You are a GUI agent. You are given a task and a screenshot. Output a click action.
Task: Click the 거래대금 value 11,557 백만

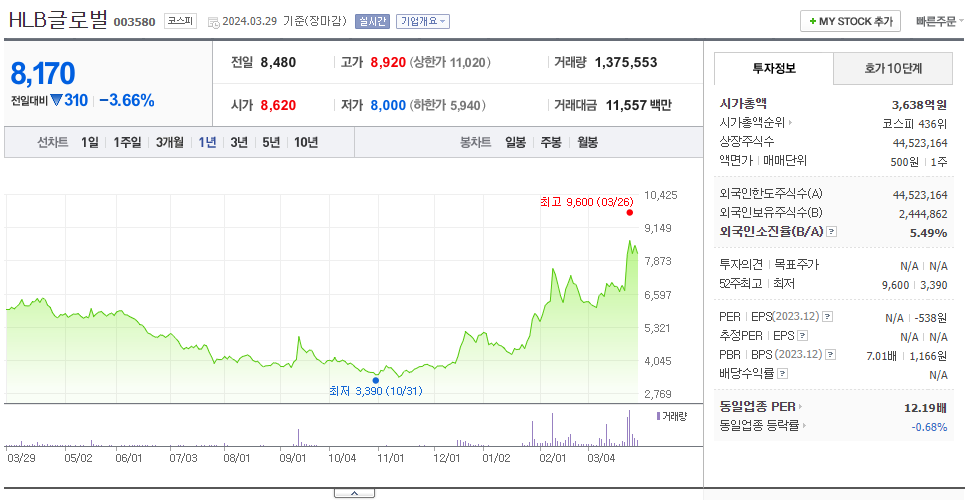click(638, 106)
